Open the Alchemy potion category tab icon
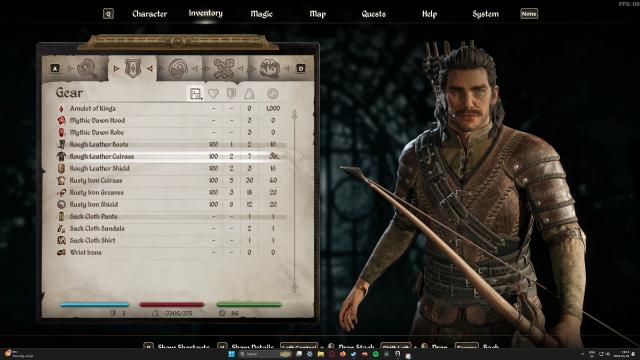Image resolution: width=640 pixels, height=360 pixels. (x=178, y=68)
